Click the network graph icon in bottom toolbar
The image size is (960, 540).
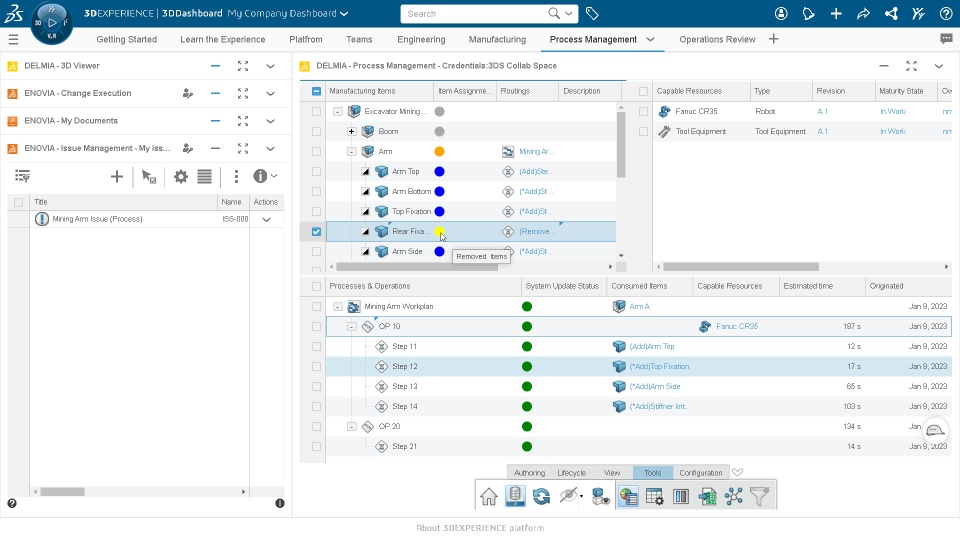click(733, 496)
